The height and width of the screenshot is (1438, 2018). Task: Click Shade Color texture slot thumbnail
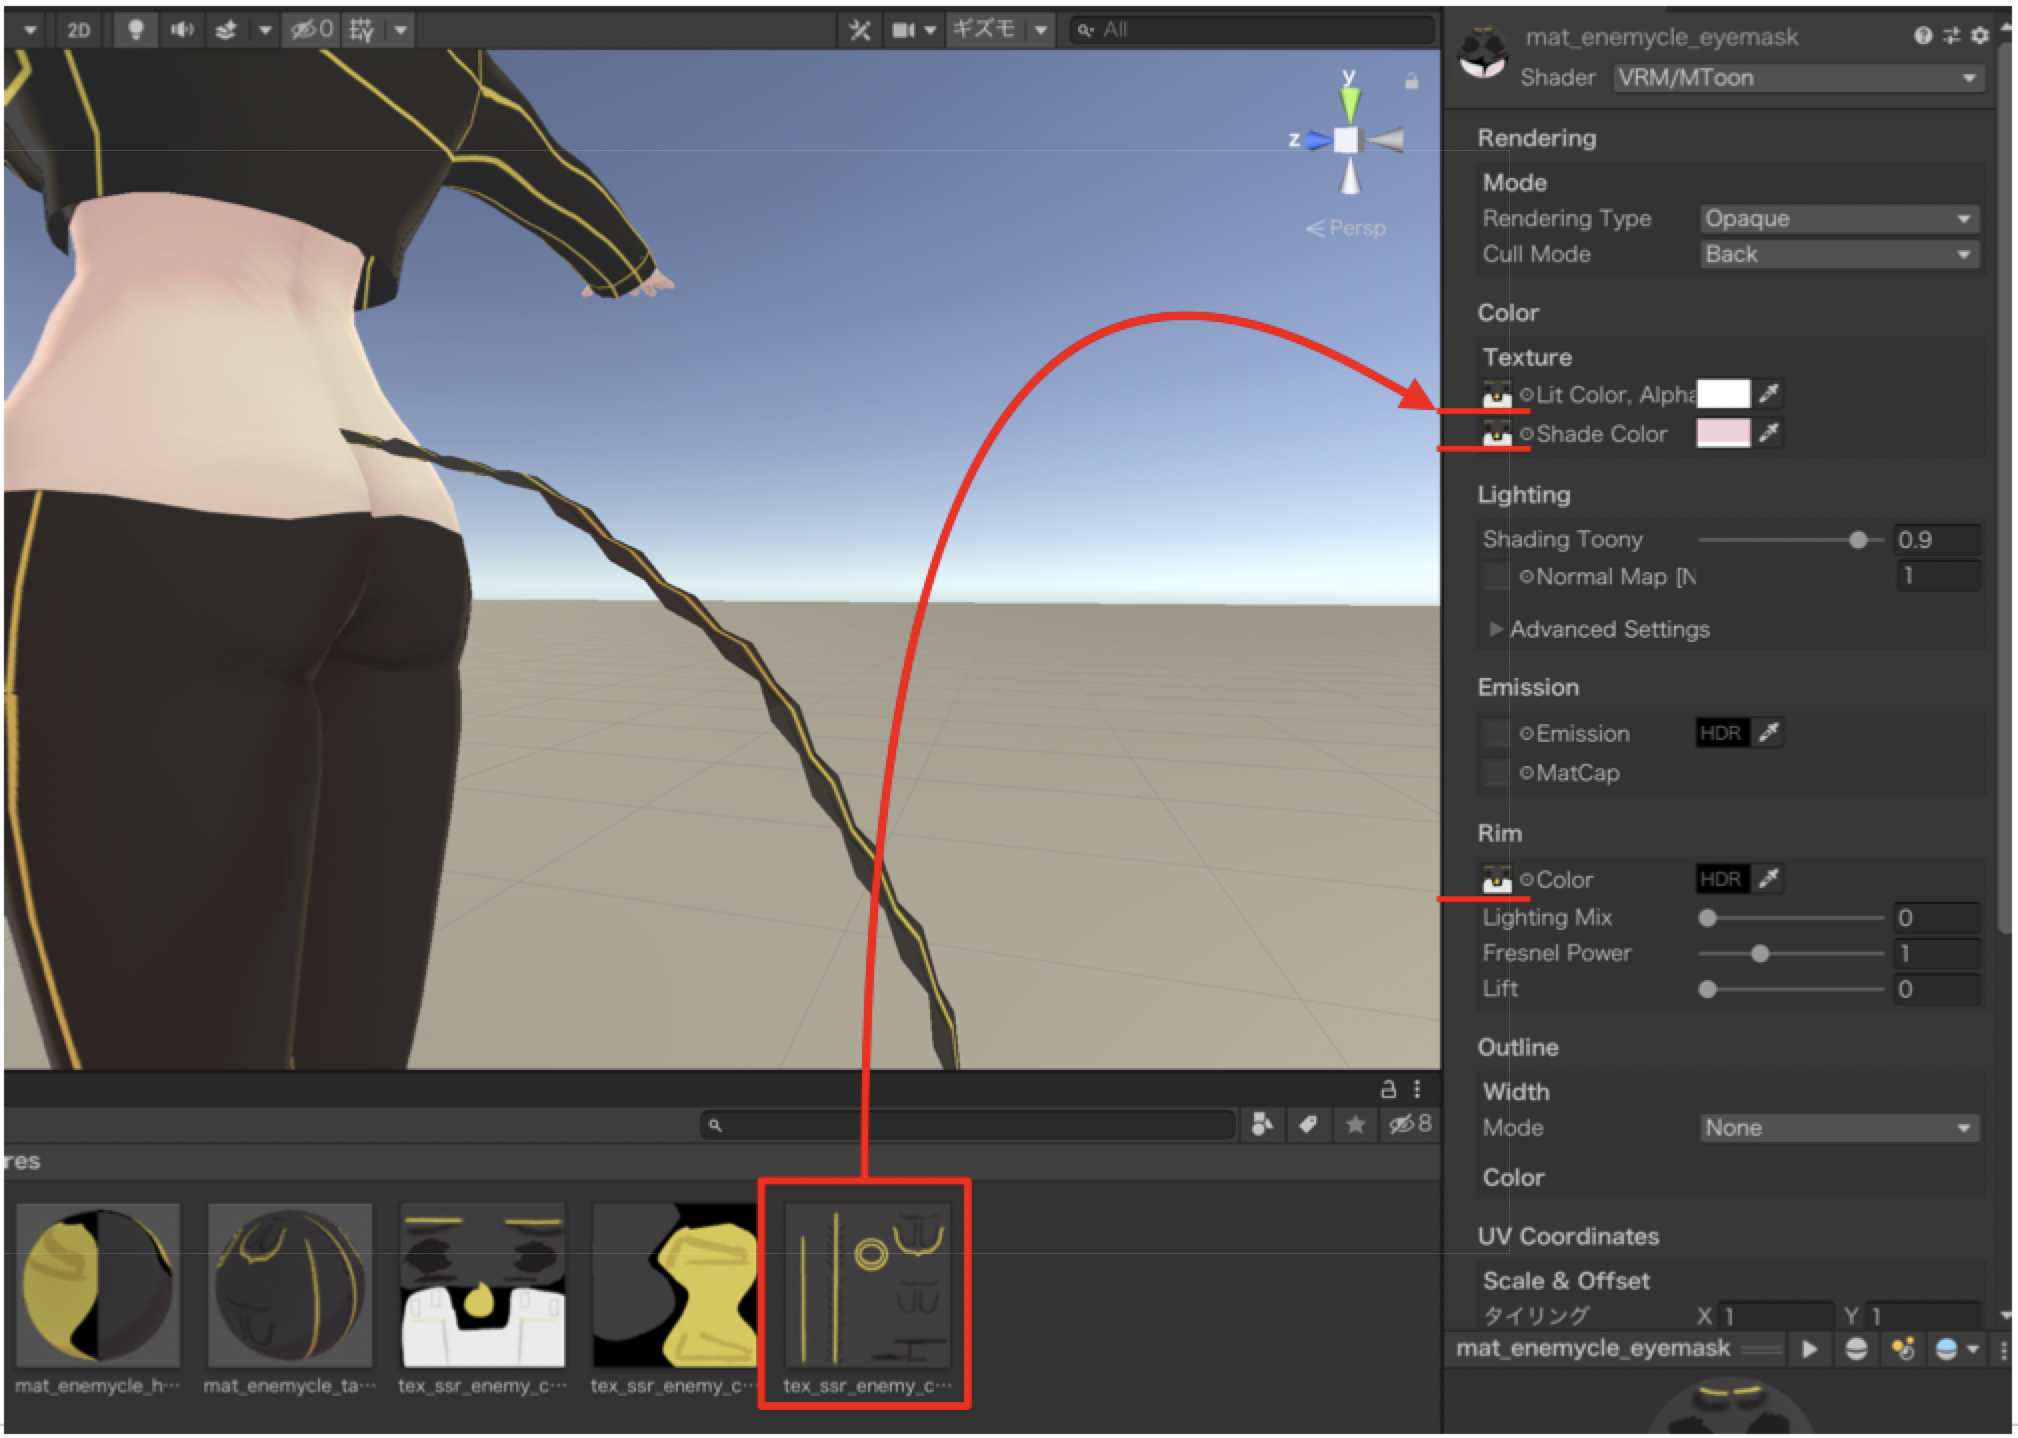(1496, 433)
